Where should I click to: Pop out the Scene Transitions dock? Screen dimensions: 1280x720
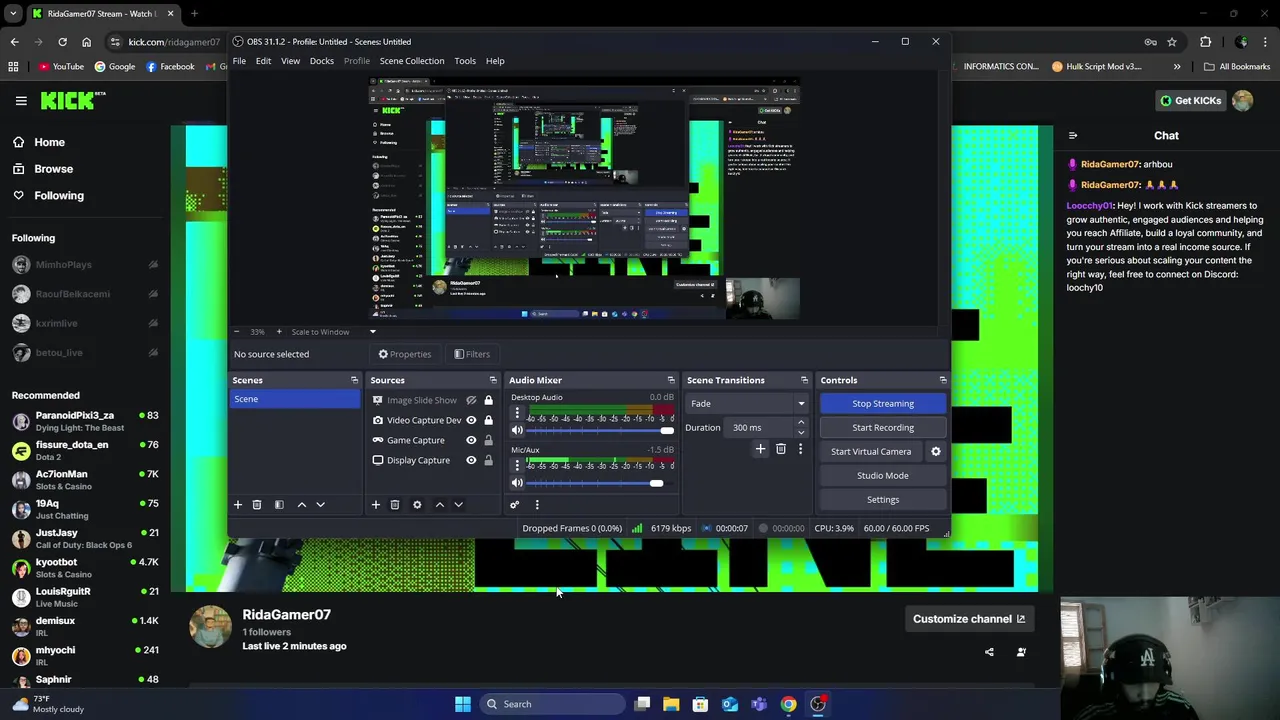tap(804, 380)
